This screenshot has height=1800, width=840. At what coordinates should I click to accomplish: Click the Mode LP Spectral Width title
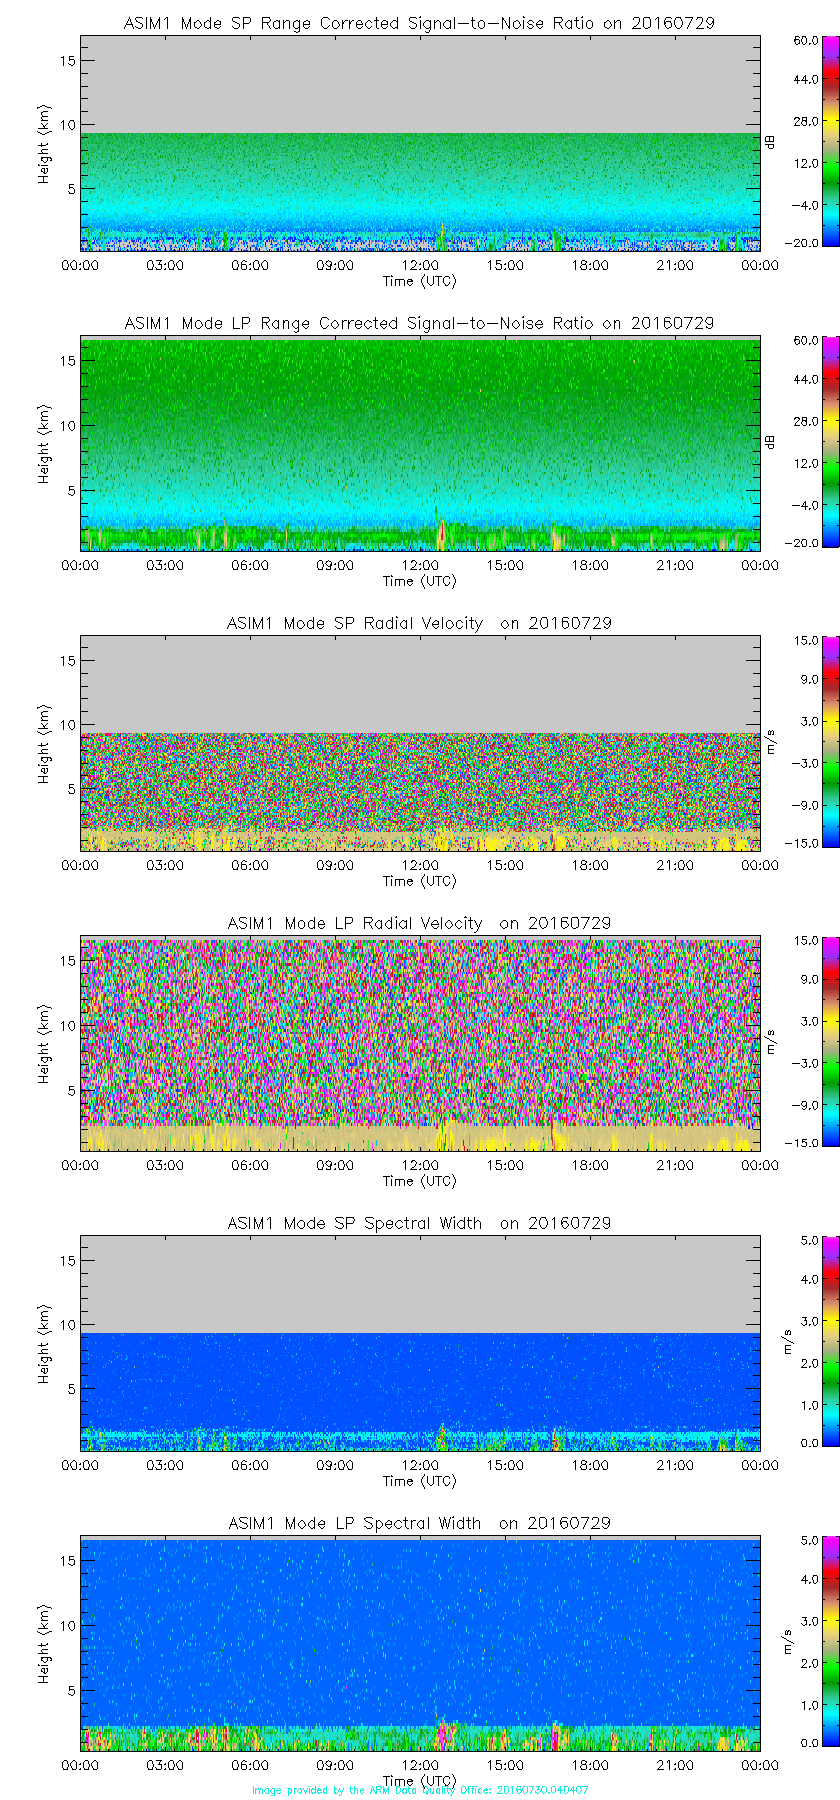(x=419, y=1523)
